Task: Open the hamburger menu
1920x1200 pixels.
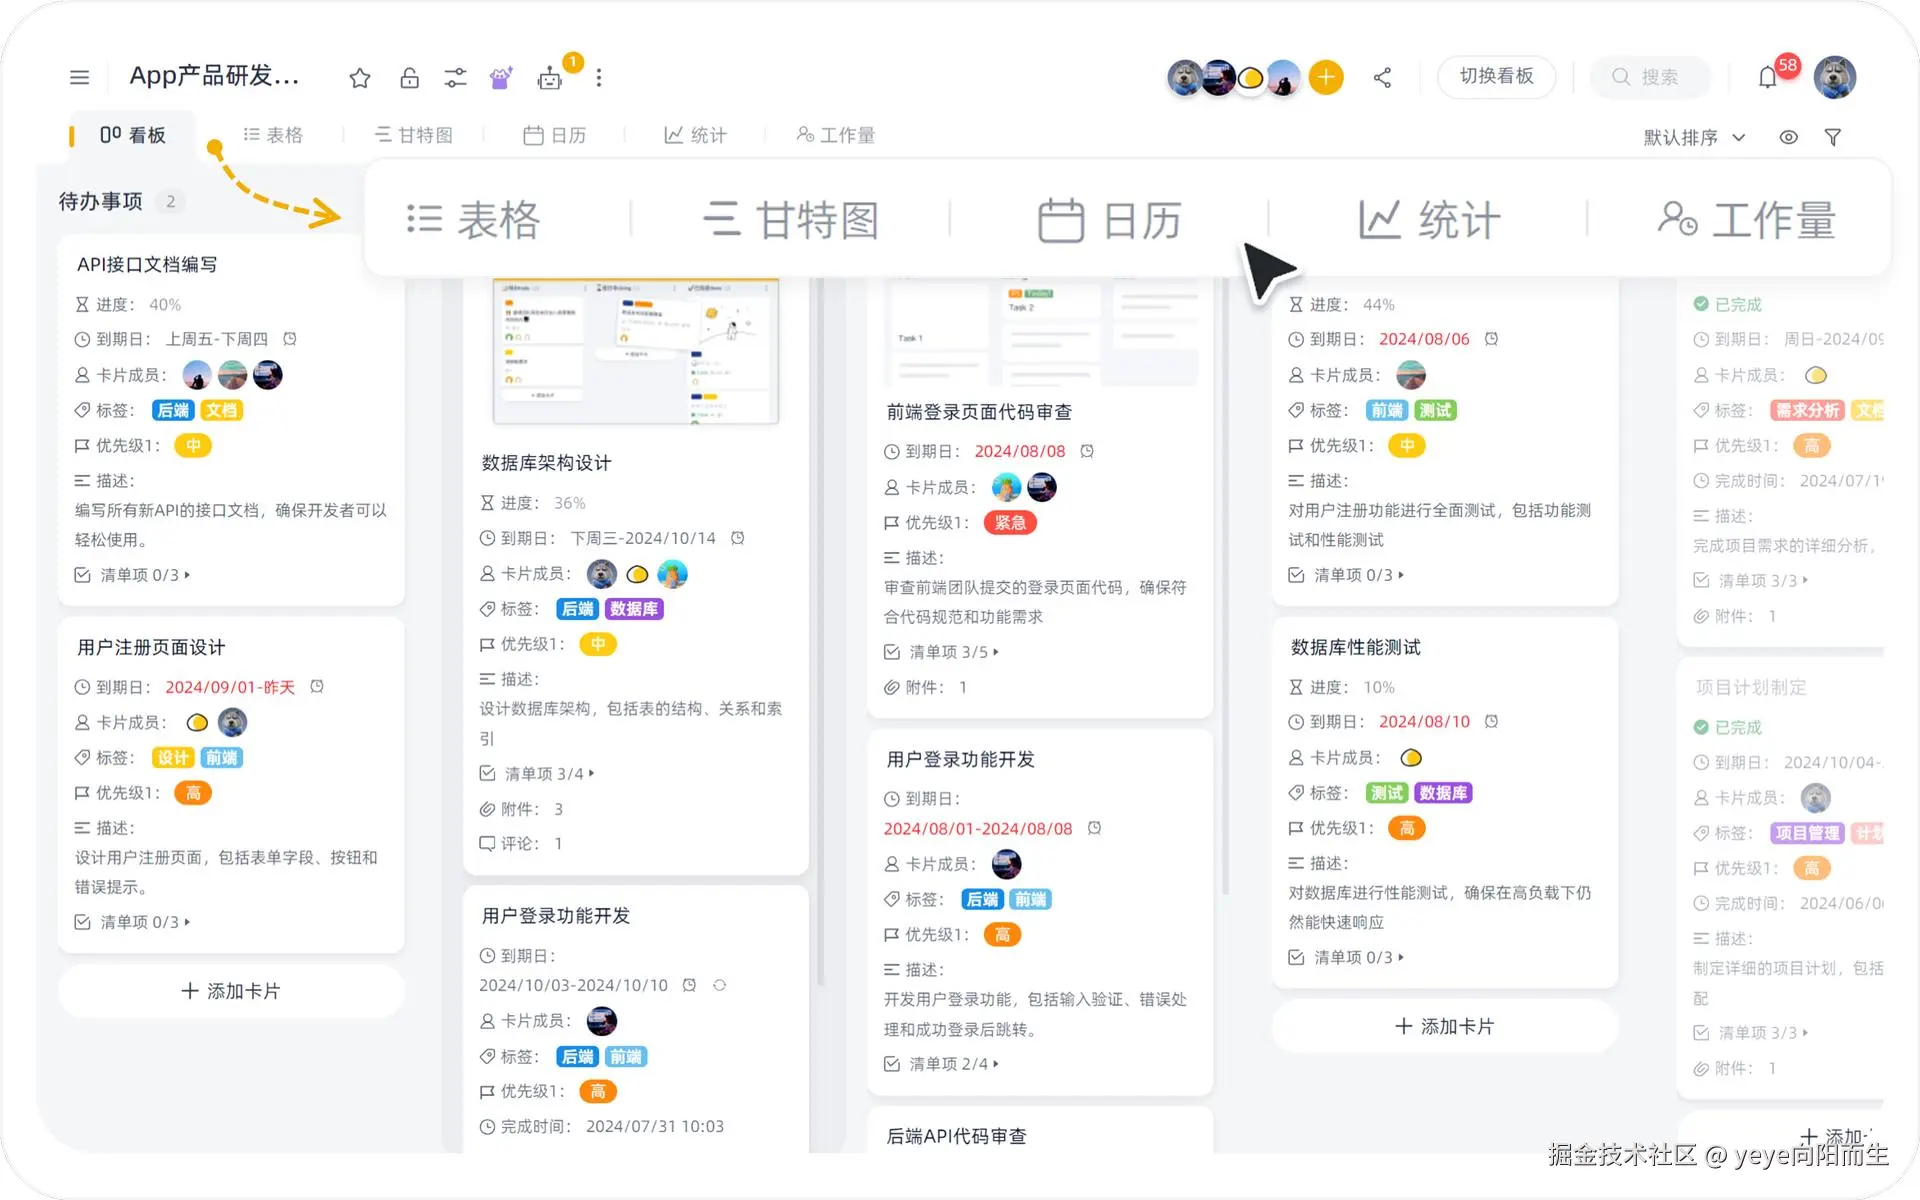Action: point(80,77)
